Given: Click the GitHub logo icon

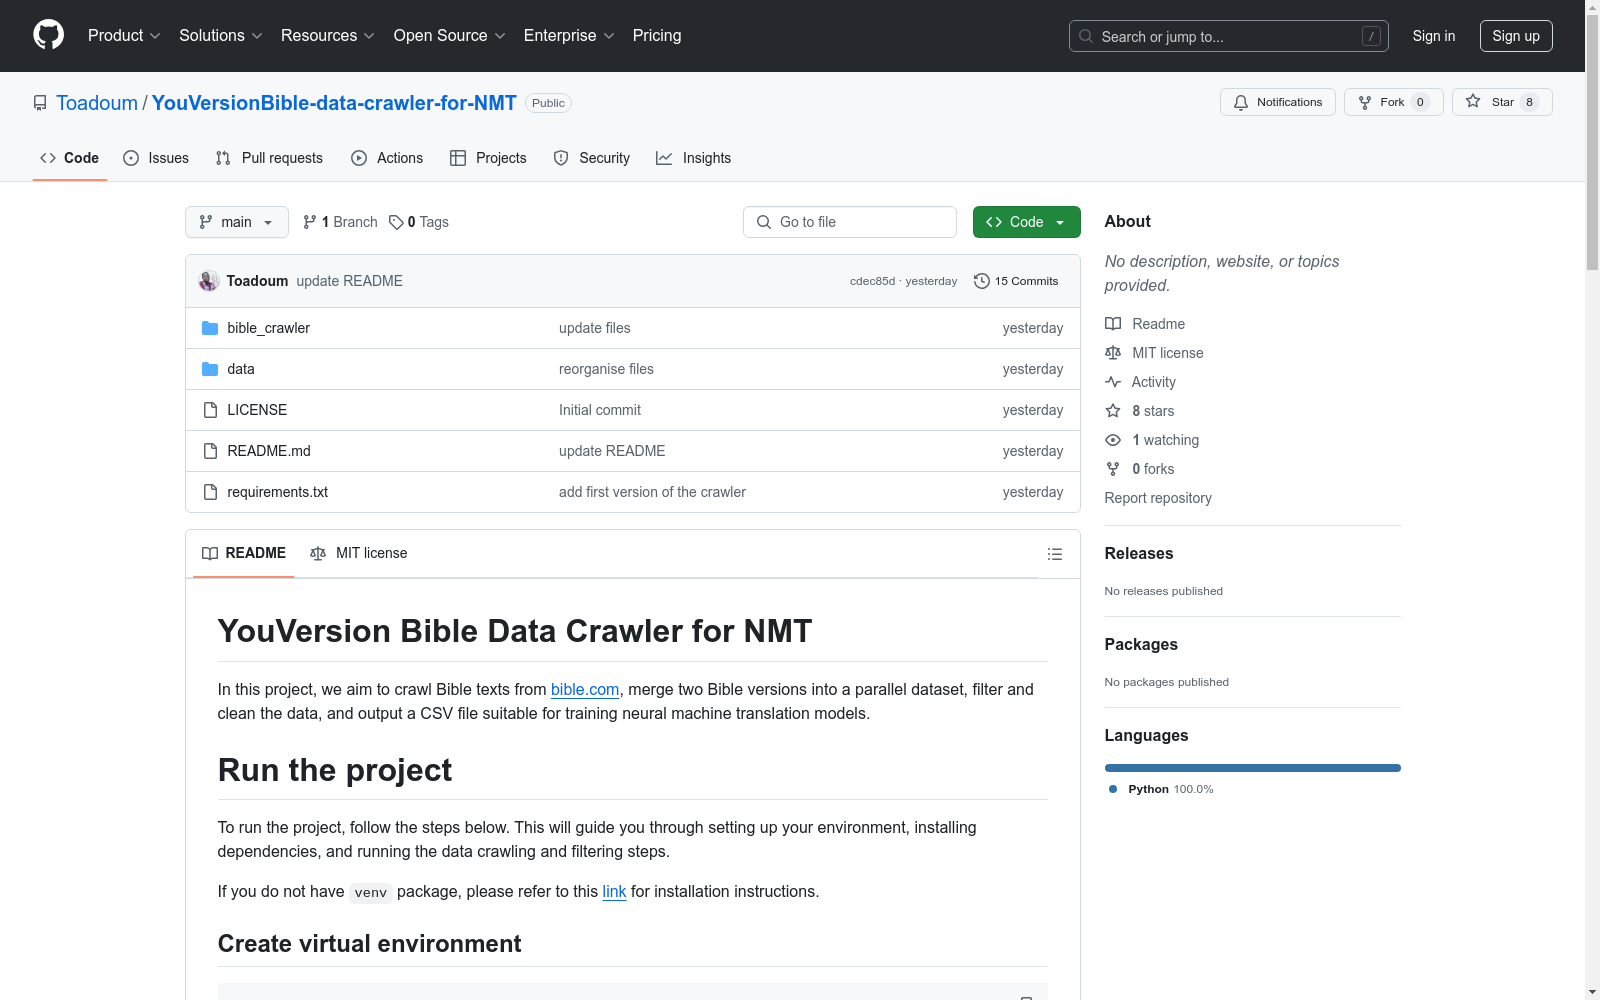Looking at the screenshot, I should click(48, 35).
